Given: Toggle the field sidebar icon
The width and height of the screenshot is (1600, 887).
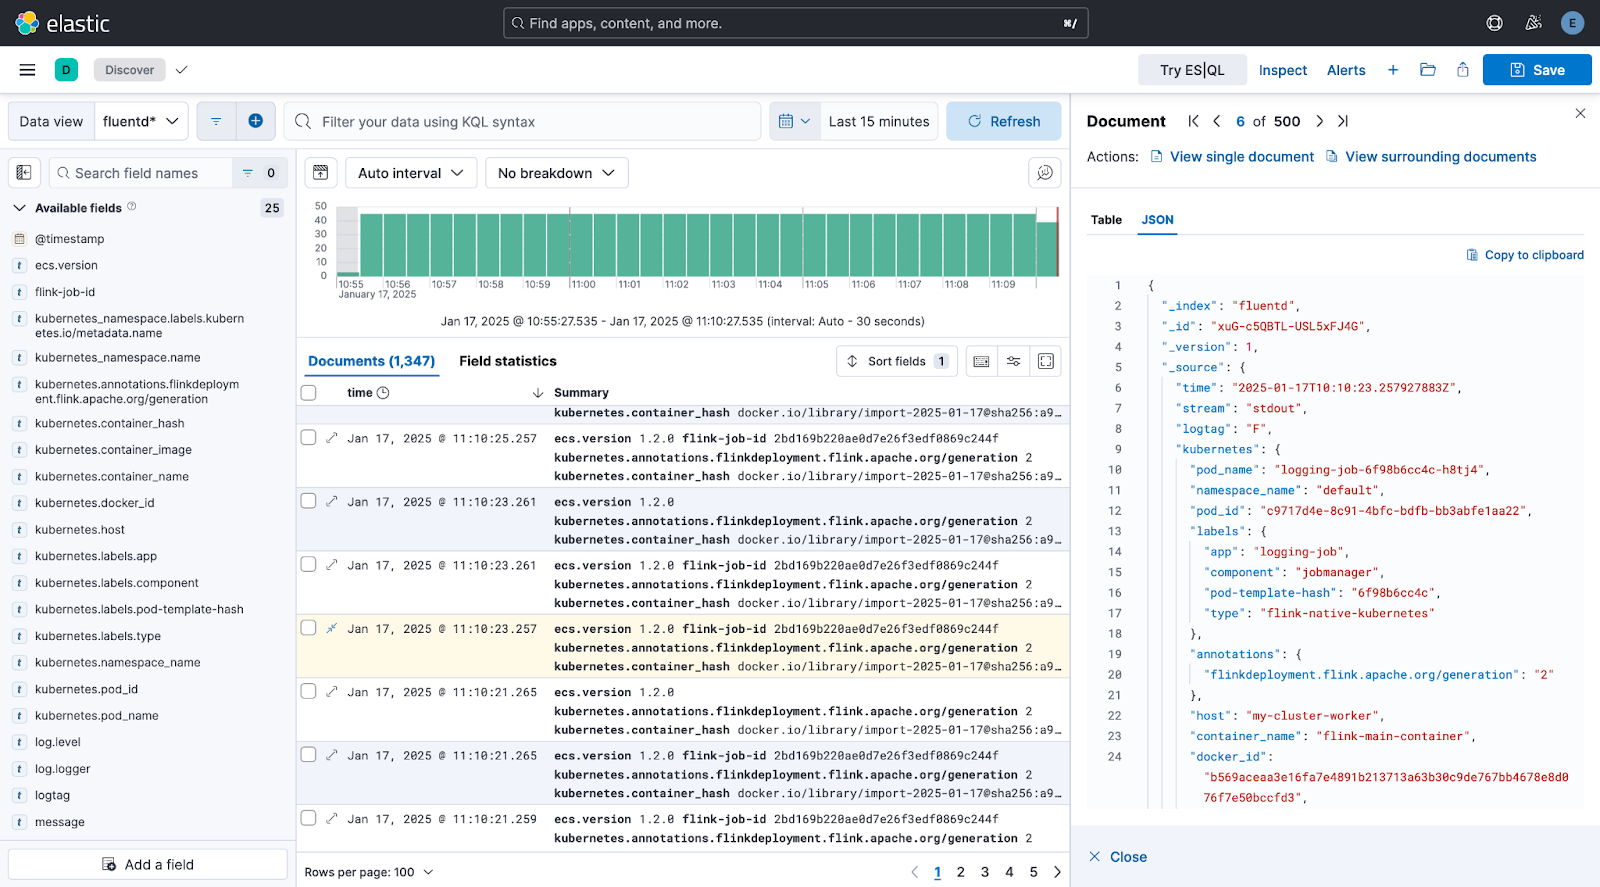Looking at the screenshot, I should 25,173.
